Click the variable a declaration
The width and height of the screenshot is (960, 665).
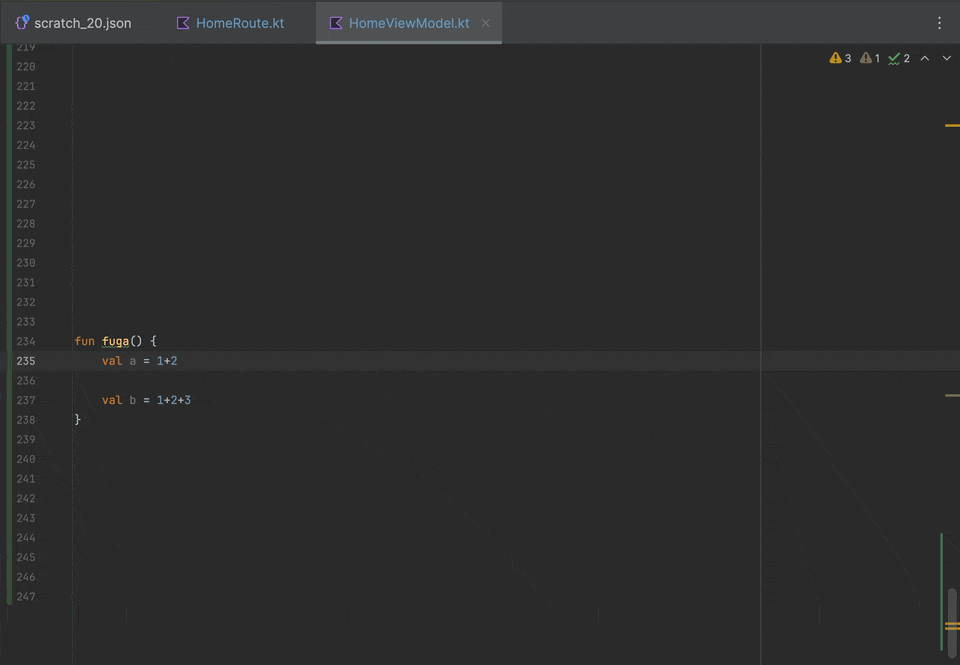point(133,361)
